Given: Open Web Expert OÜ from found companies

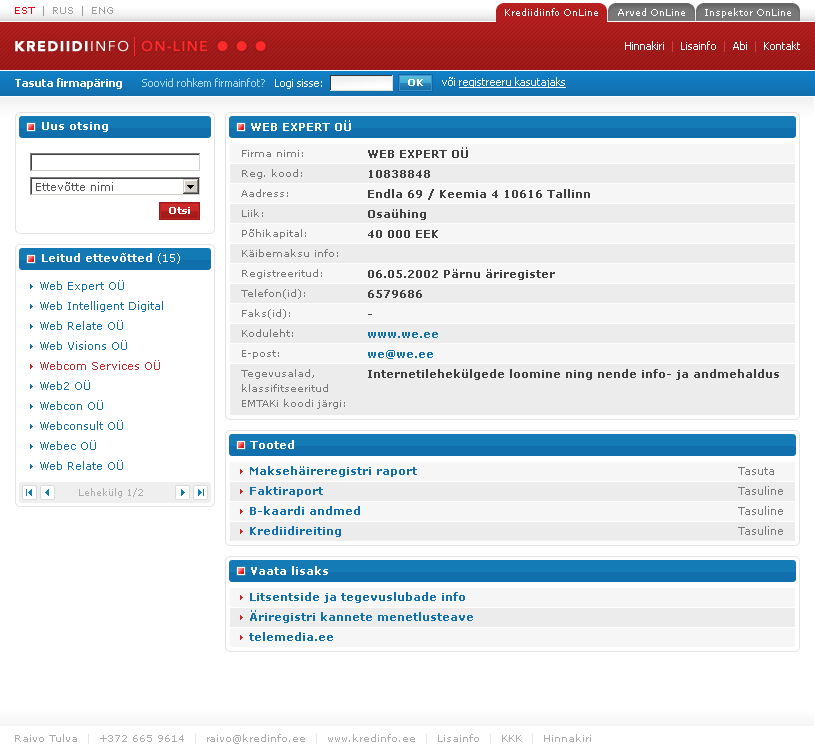Looking at the screenshot, I should [82, 286].
